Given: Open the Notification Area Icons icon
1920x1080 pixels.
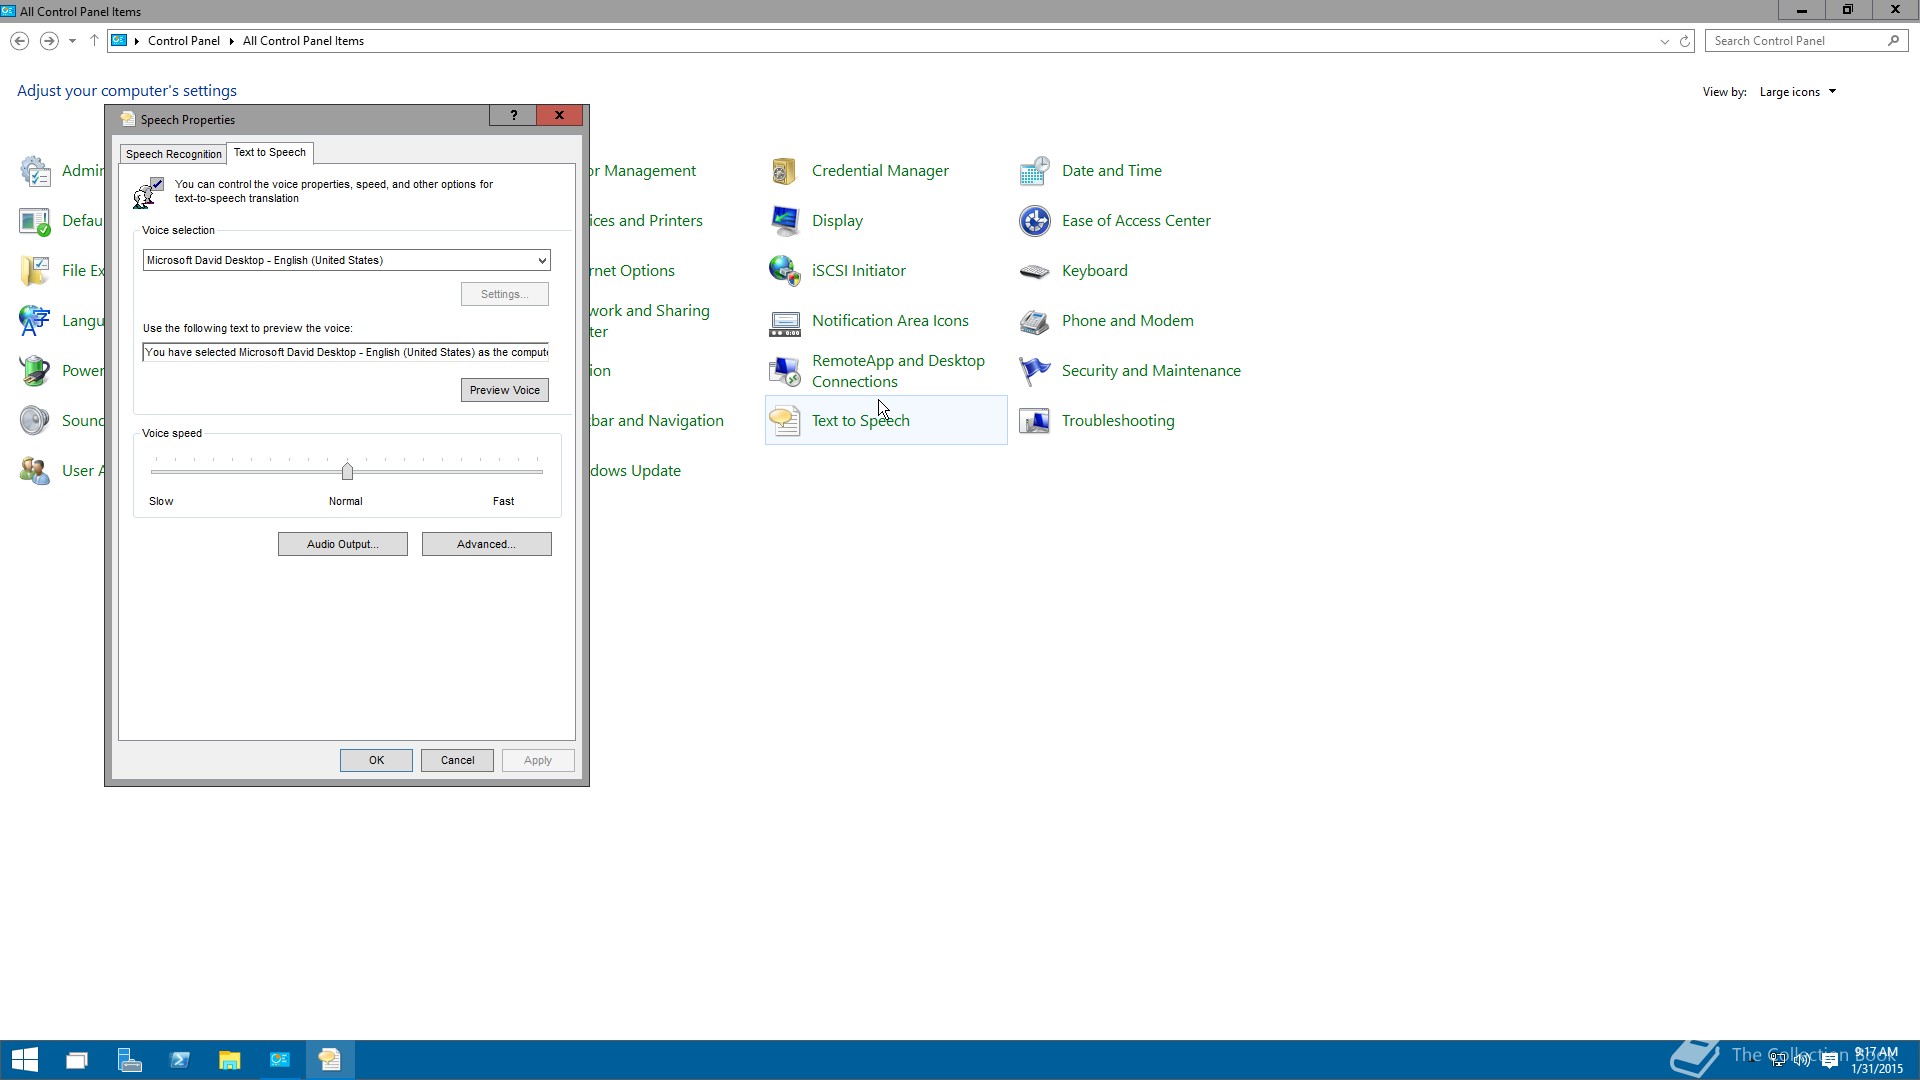Looking at the screenshot, I should (x=785, y=321).
